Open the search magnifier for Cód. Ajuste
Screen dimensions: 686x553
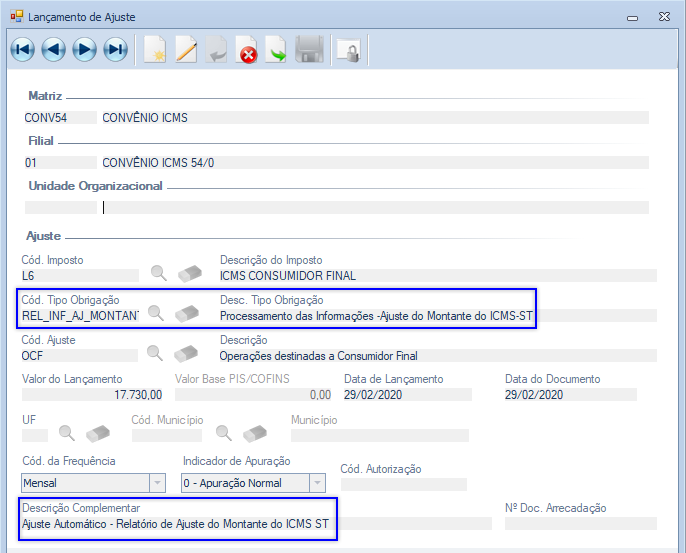click(154, 353)
